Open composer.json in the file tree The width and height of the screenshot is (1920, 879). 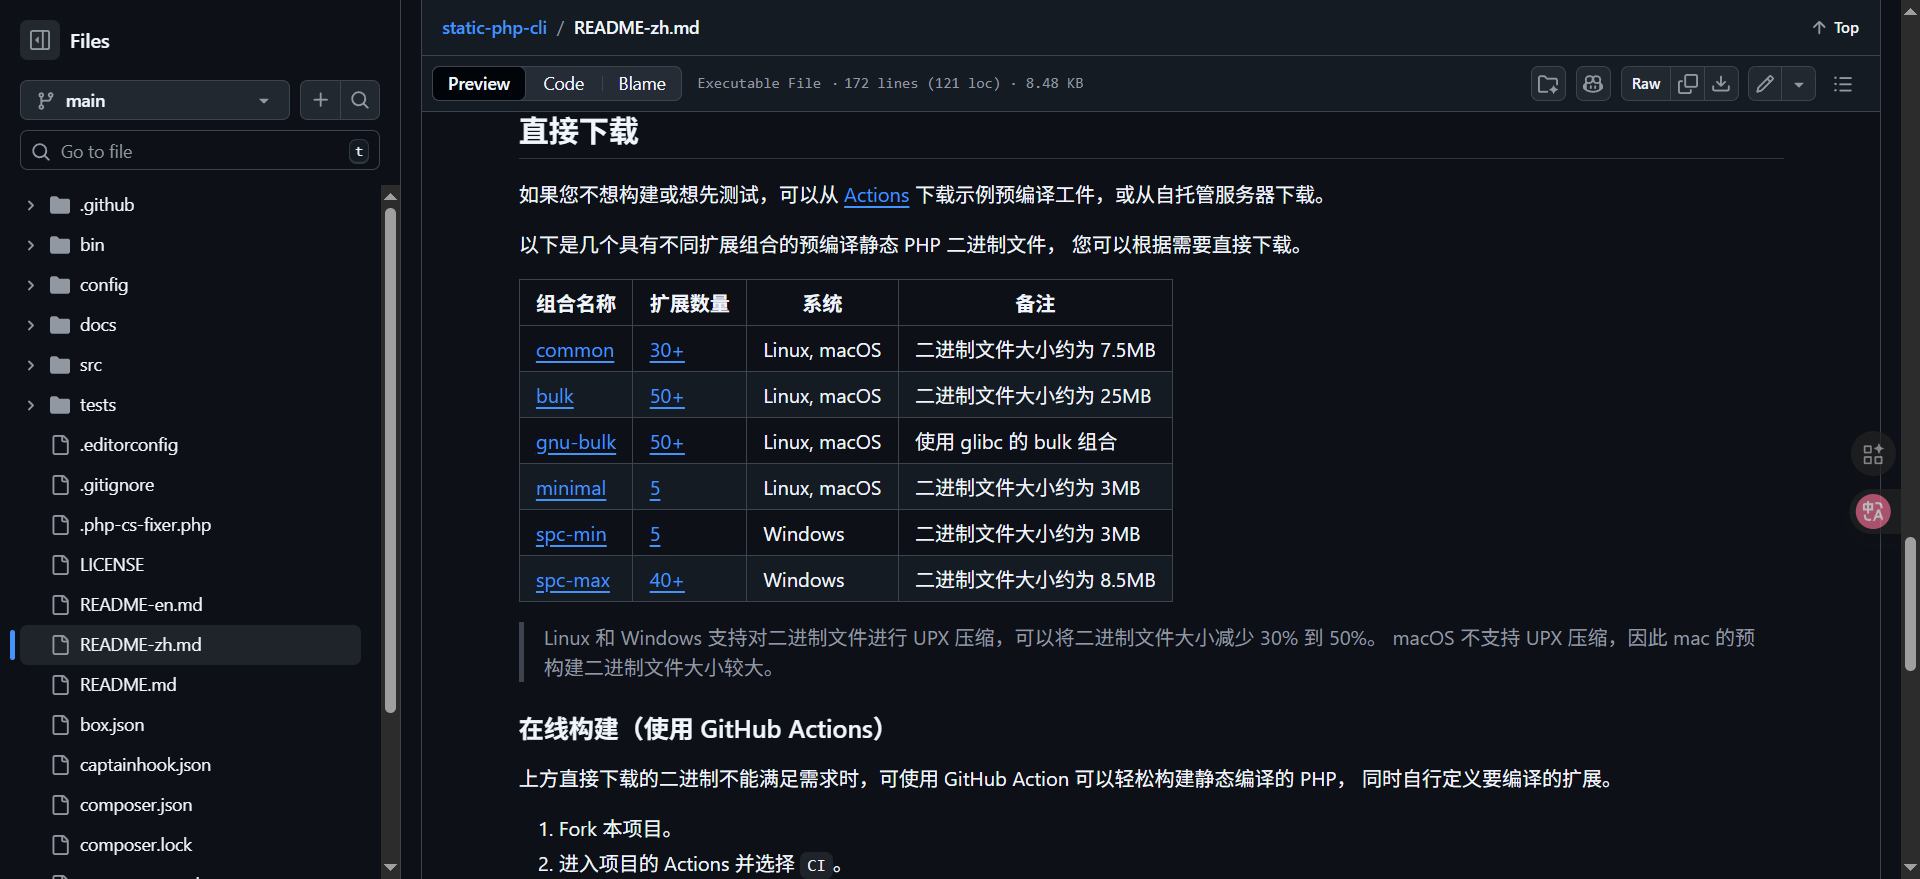[x=136, y=805]
